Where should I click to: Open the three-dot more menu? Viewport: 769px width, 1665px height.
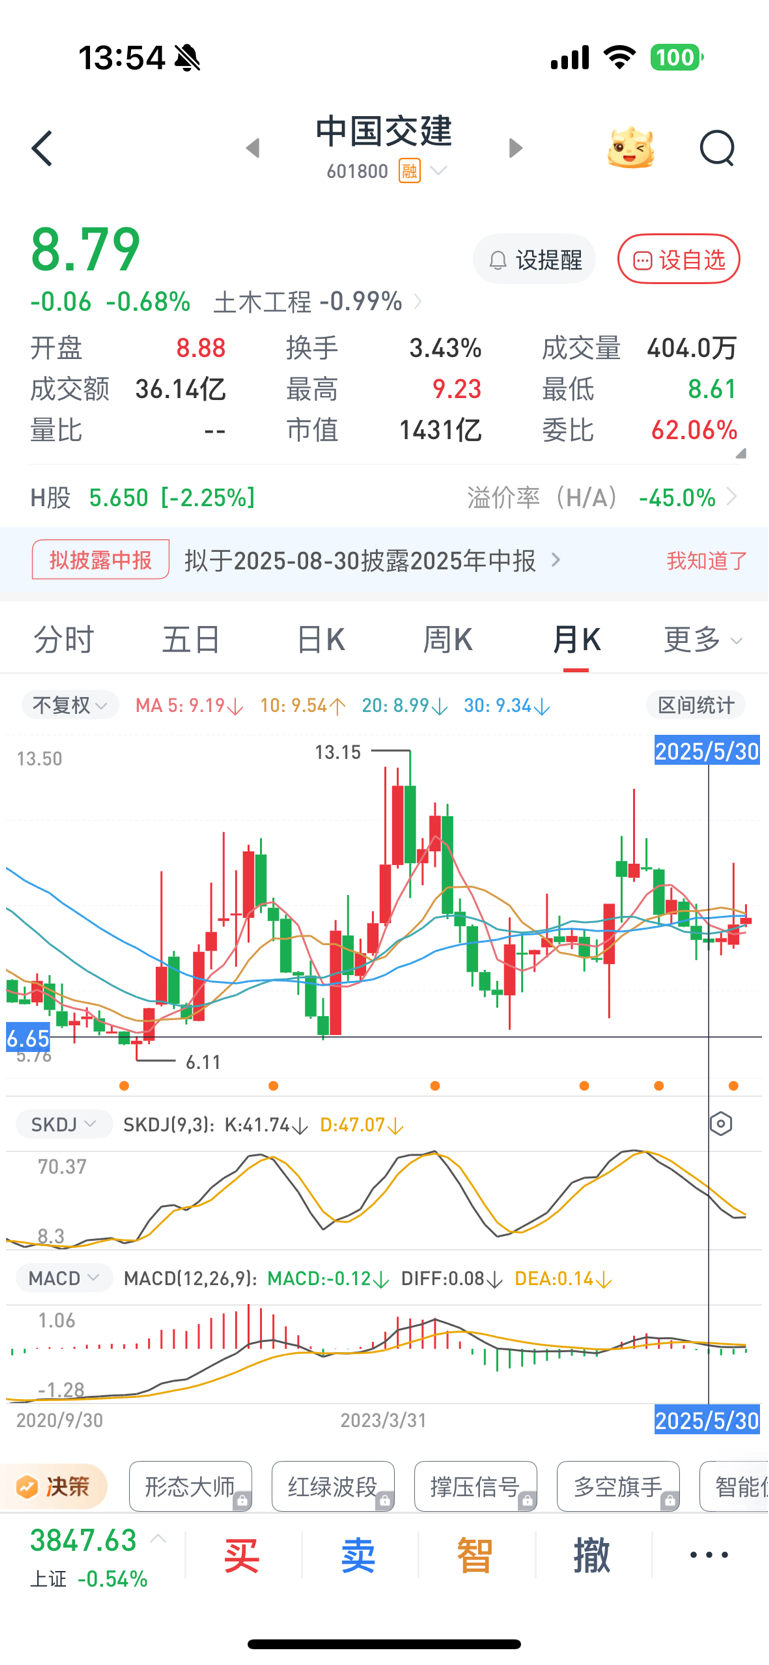(x=709, y=1555)
